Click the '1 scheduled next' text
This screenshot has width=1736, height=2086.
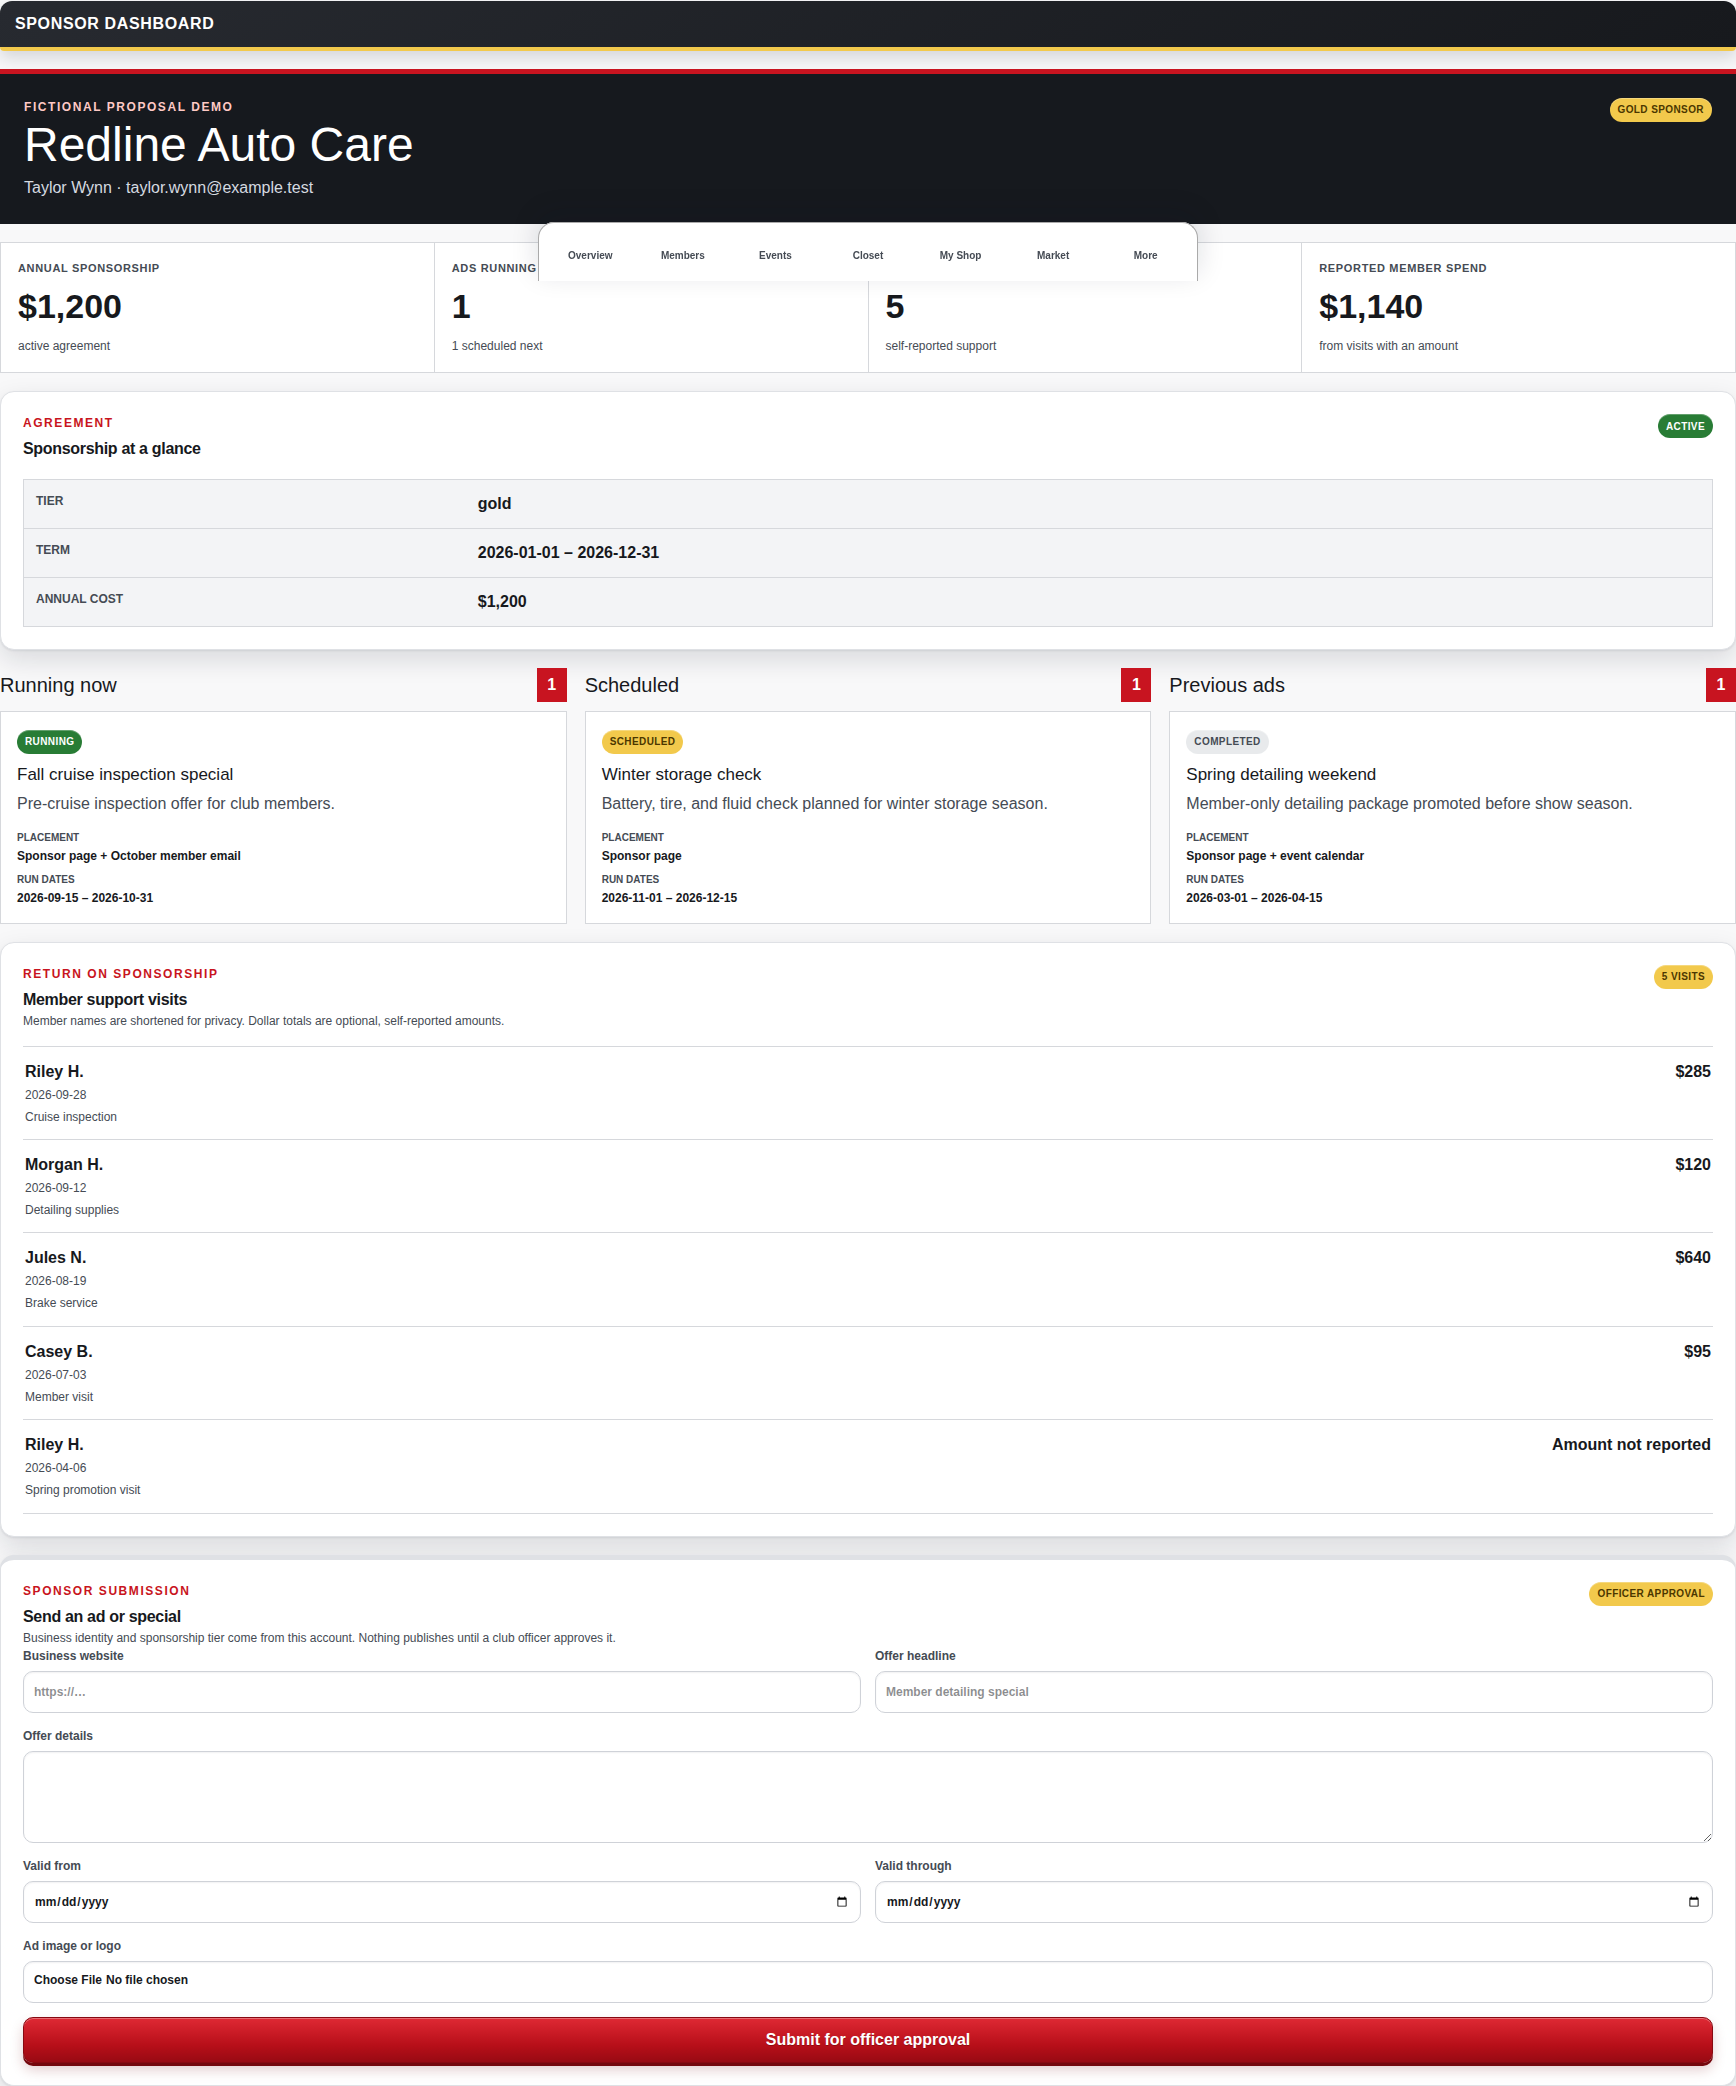click(x=497, y=346)
